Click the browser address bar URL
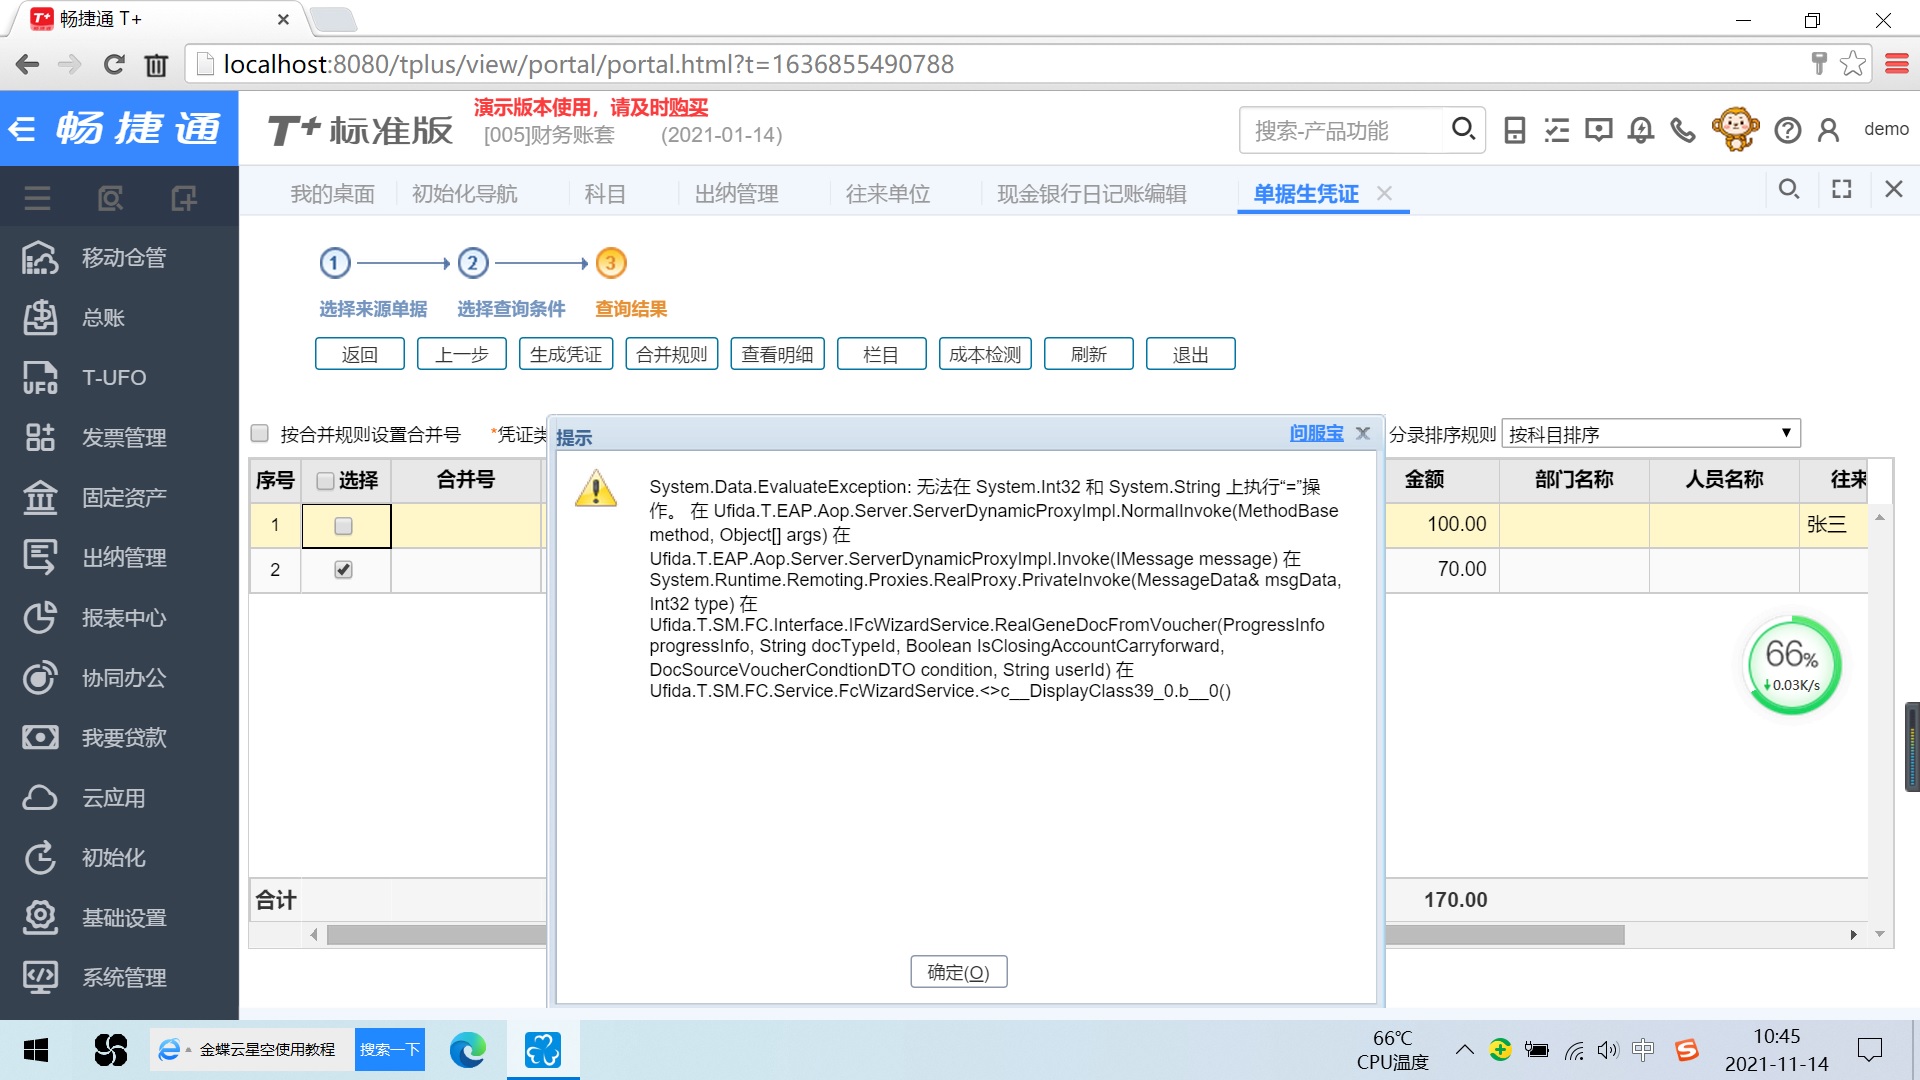This screenshot has width=1920, height=1080. pyautogui.click(x=589, y=64)
